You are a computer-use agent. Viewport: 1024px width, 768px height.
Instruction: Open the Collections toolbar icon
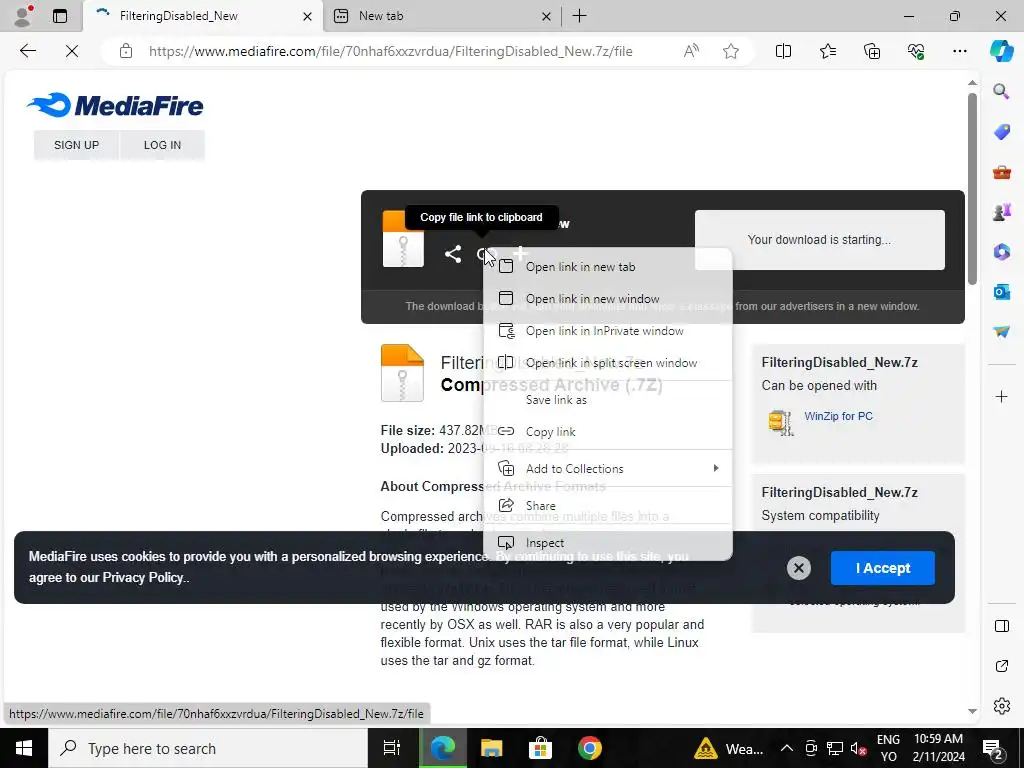(872, 51)
